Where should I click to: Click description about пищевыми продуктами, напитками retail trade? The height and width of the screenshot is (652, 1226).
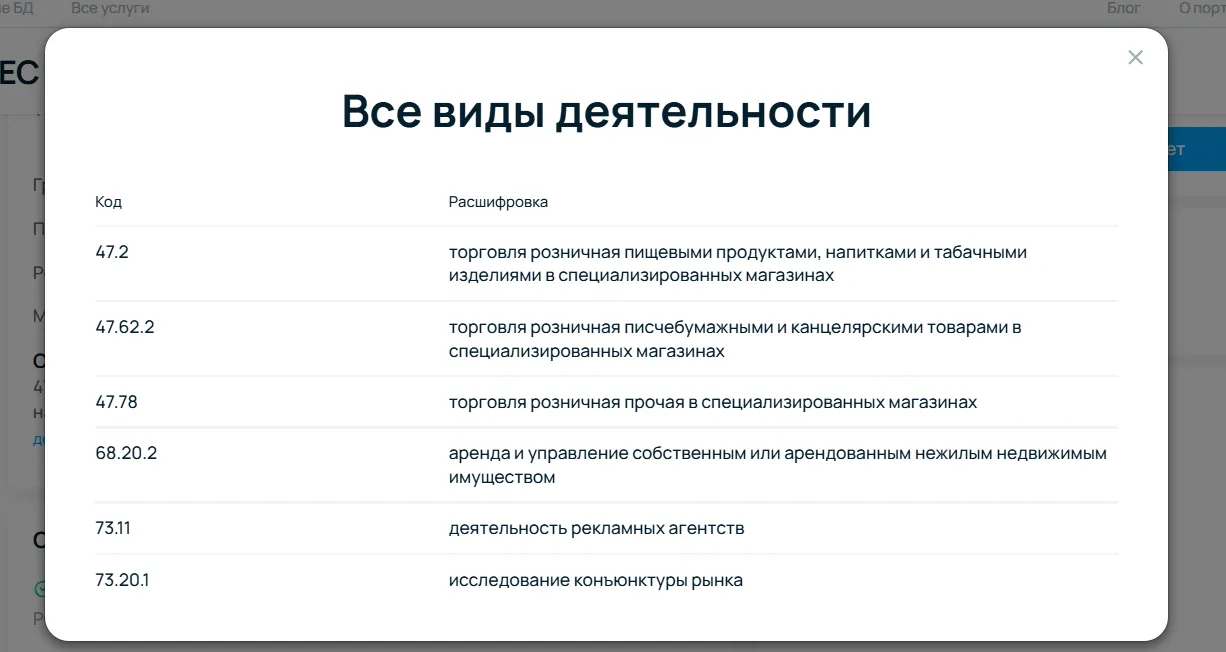[x=738, y=264]
